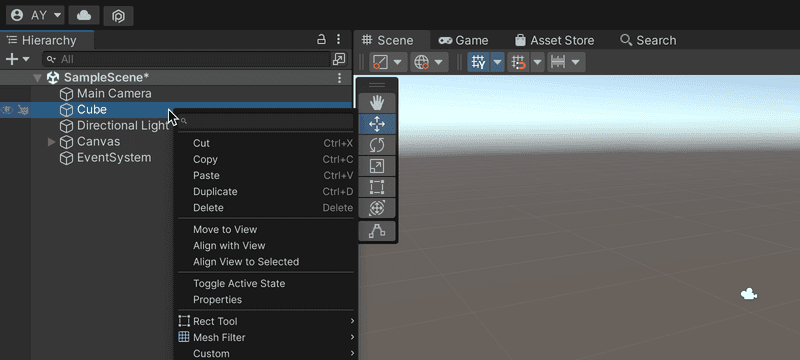Viewport: 800px width, 360px height.
Task: Open the Asset Store tab
Action: tap(554, 40)
